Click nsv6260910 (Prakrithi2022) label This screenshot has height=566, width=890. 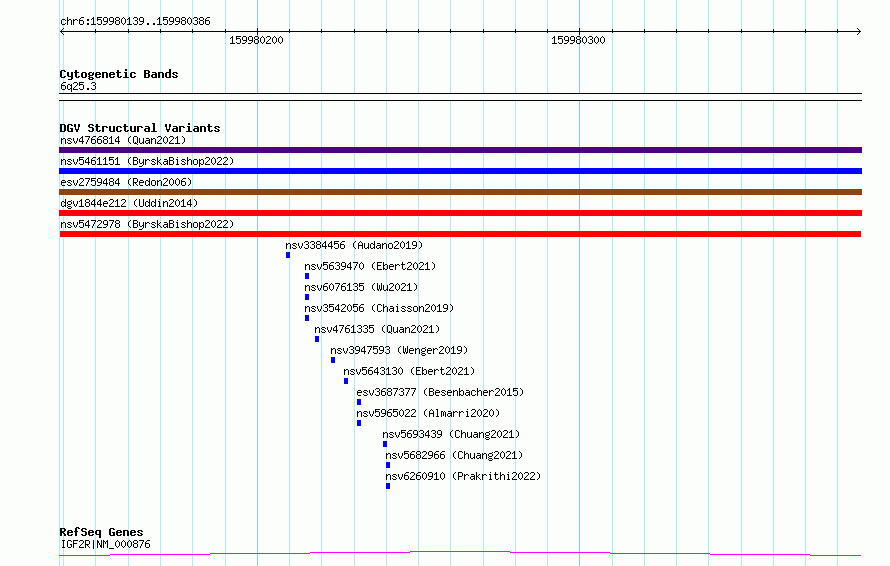coord(463,476)
